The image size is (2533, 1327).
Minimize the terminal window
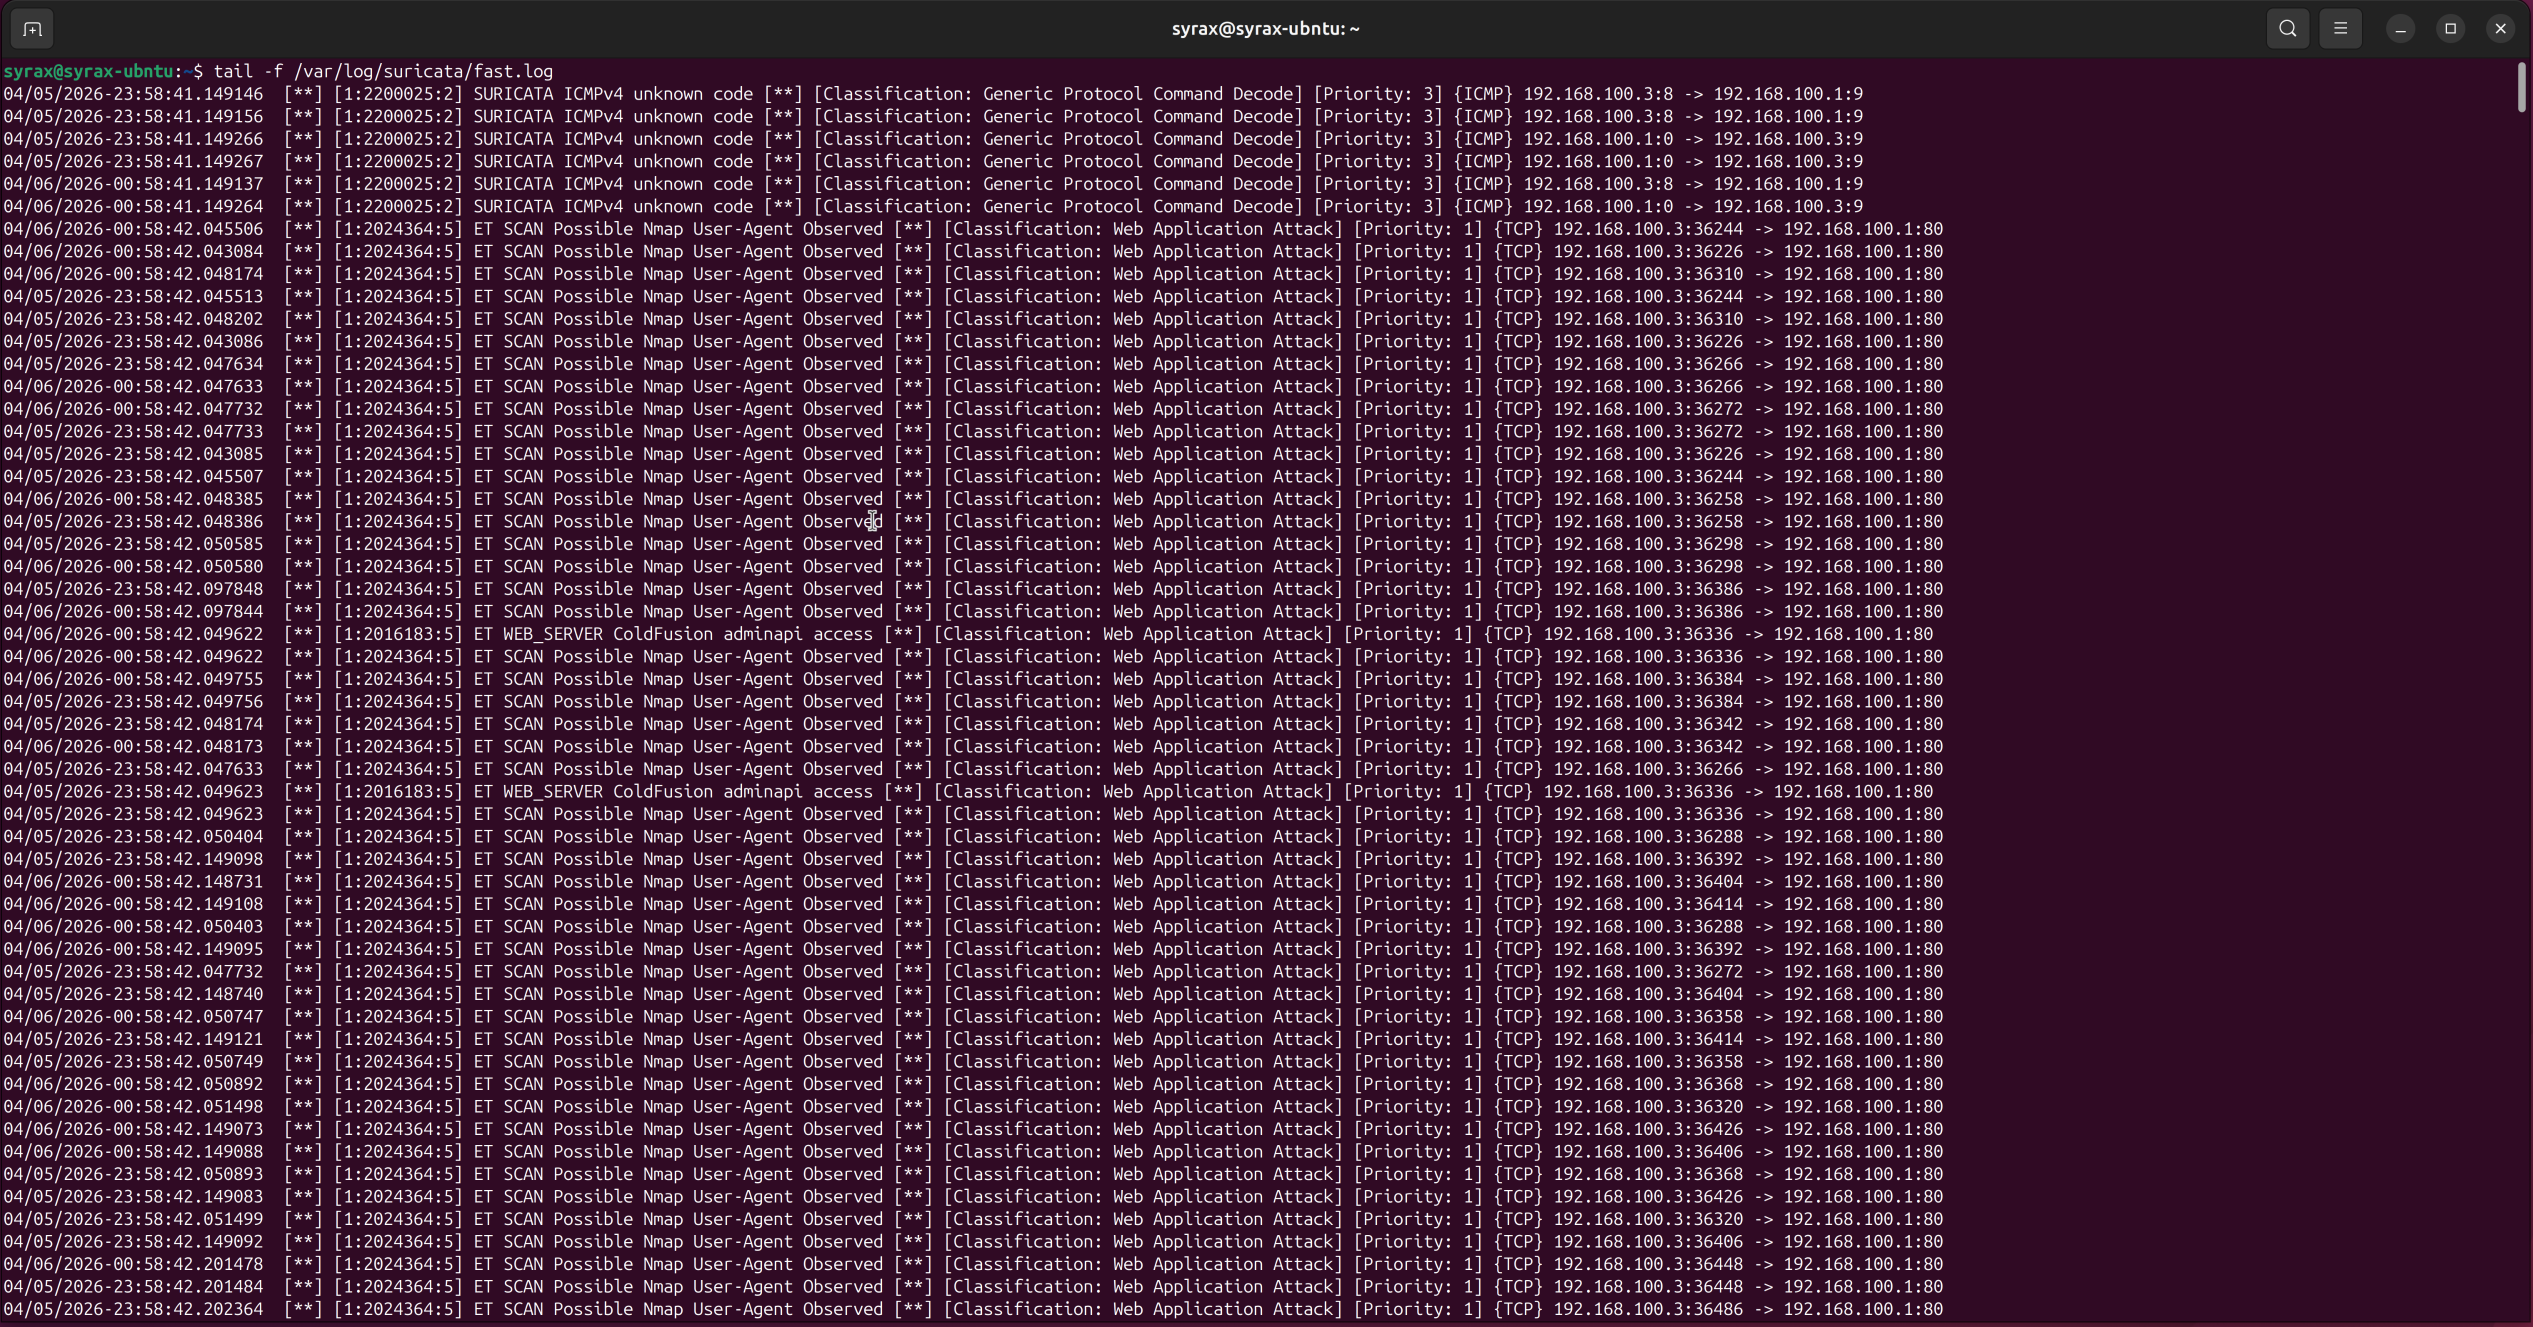pyautogui.click(x=2399, y=27)
